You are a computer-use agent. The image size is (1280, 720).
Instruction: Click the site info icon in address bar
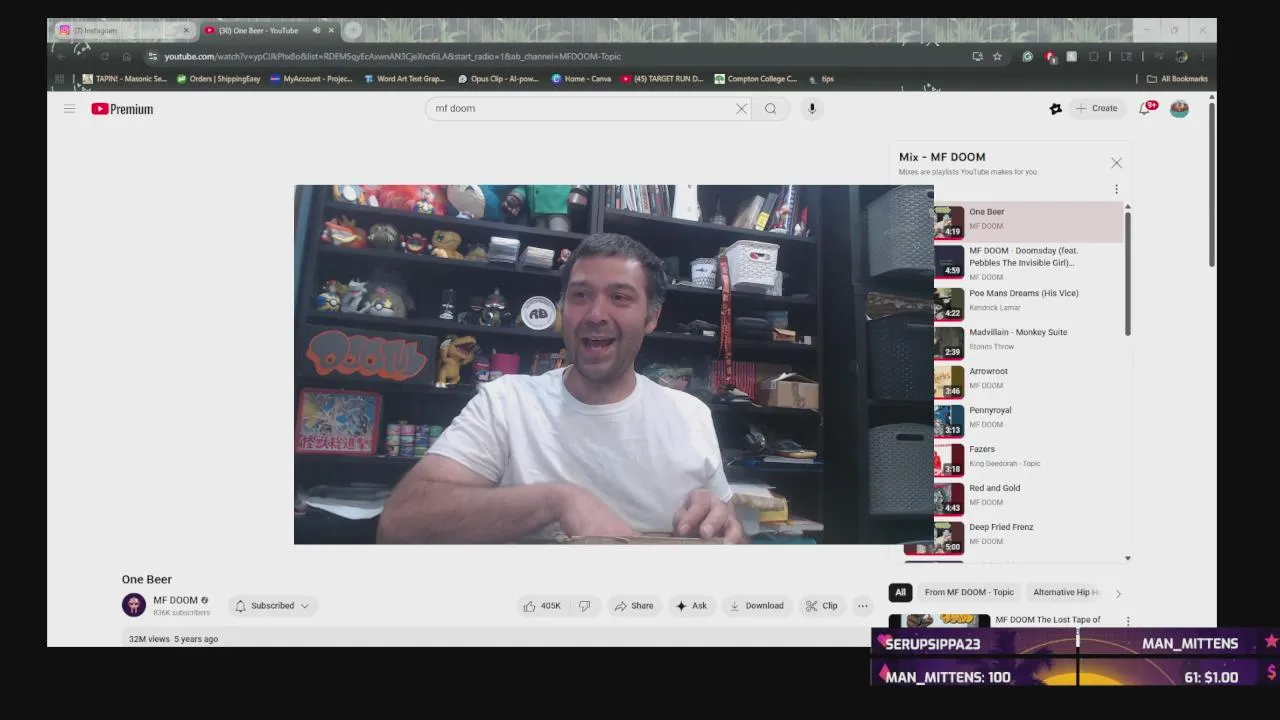coord(152,56)
